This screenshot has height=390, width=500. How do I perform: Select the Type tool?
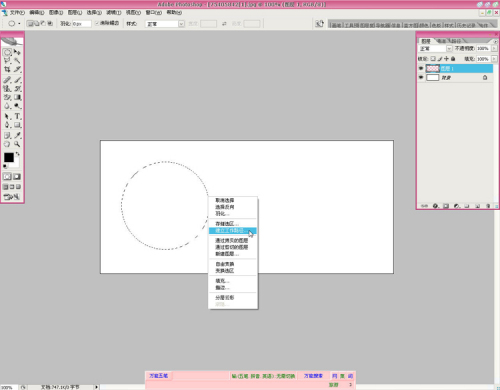[x=17, y=116]
